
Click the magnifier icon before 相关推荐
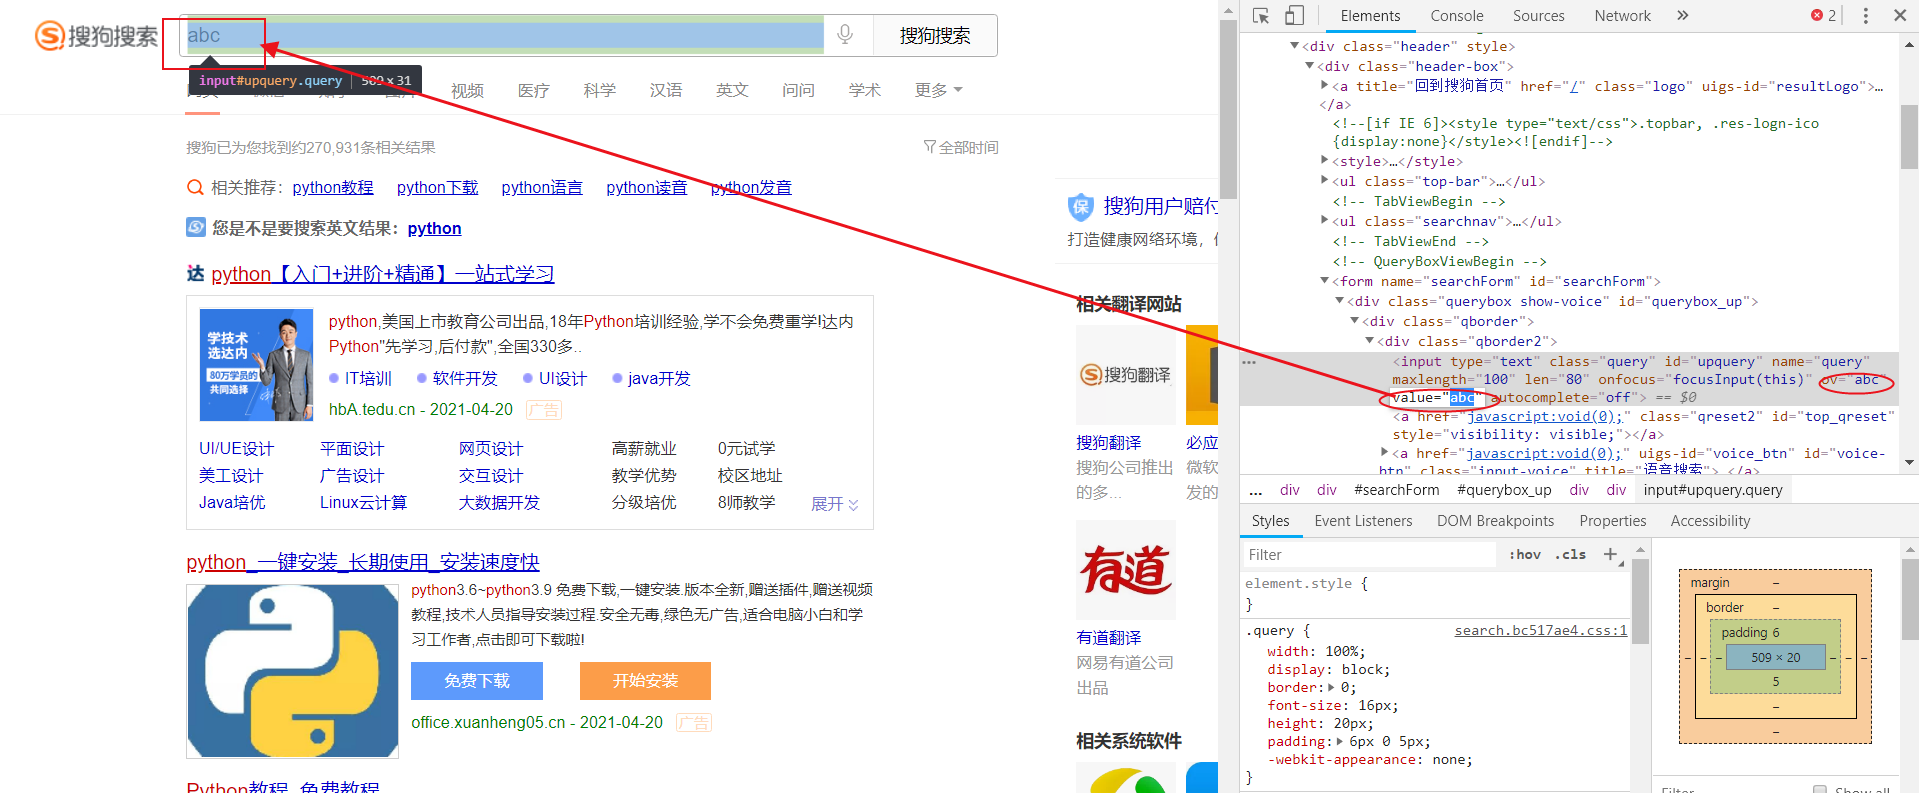(x=195, y=187)
